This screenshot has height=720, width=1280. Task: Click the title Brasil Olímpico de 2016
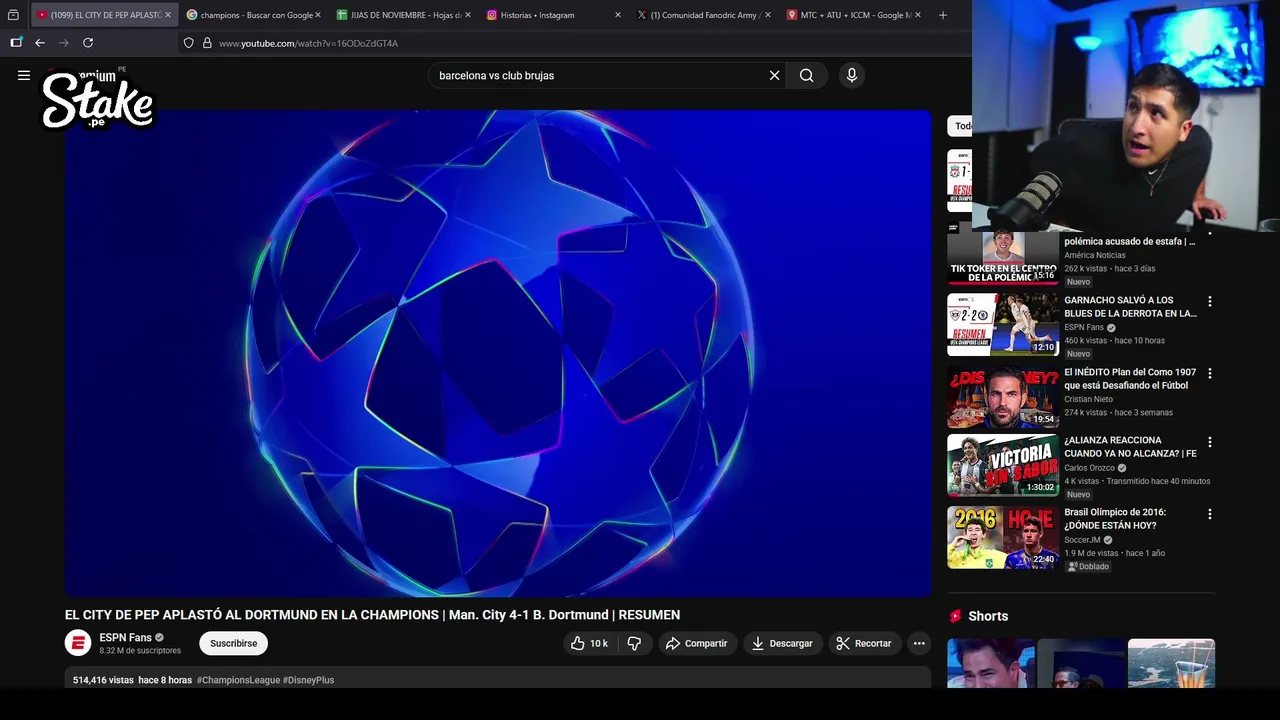[x=1115, y=519]
